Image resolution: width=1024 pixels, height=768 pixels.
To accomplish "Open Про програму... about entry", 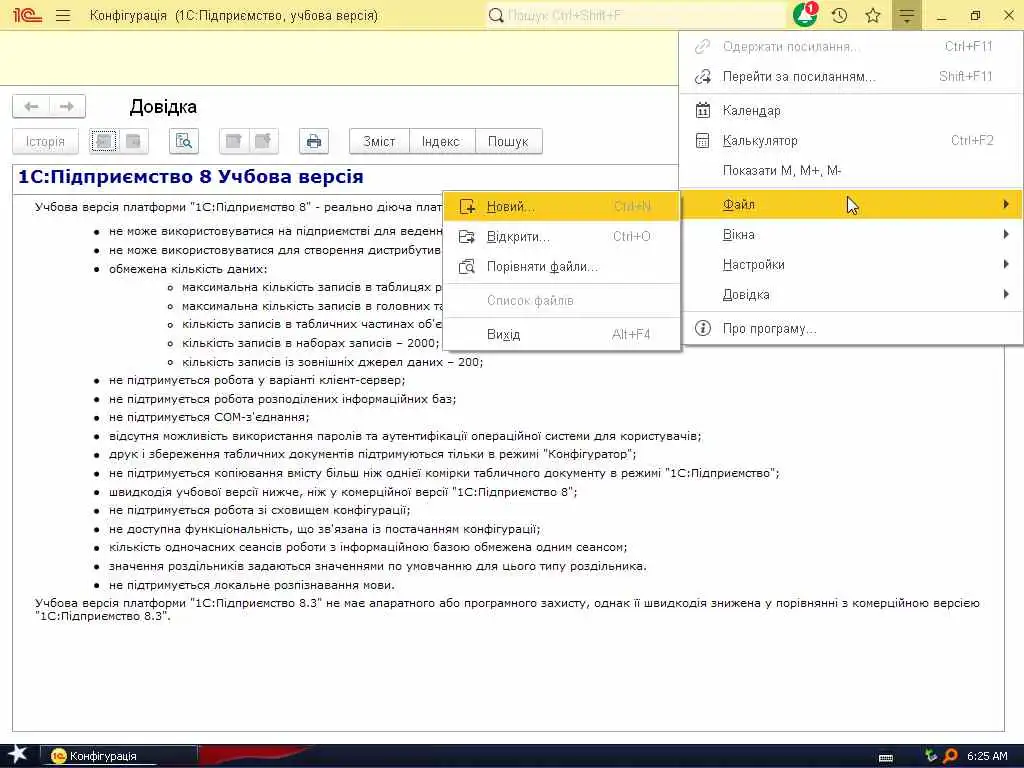I will [x=851, y=328].
